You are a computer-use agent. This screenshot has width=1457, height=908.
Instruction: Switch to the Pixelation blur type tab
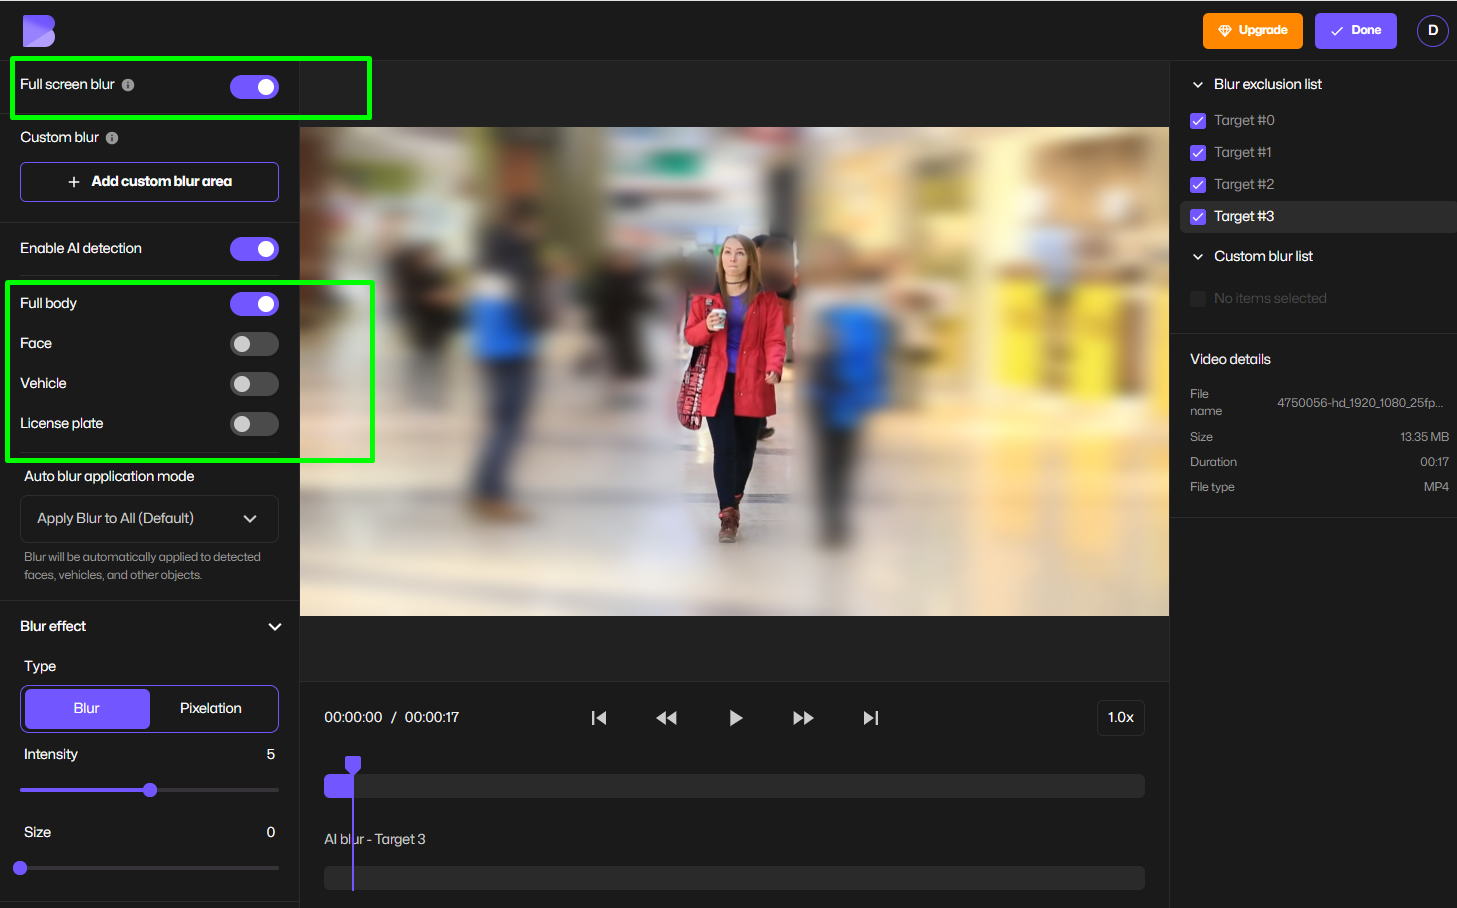210,708
